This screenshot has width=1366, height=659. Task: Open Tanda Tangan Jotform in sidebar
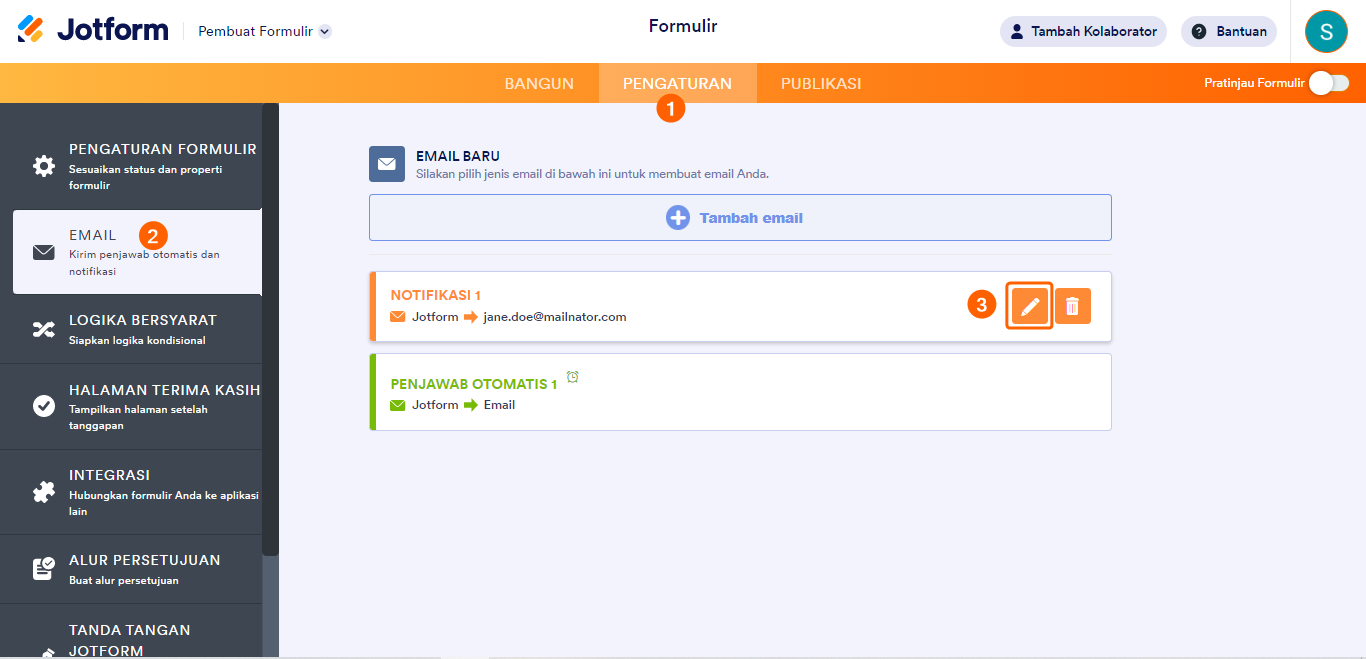click(x=130, y=640)
